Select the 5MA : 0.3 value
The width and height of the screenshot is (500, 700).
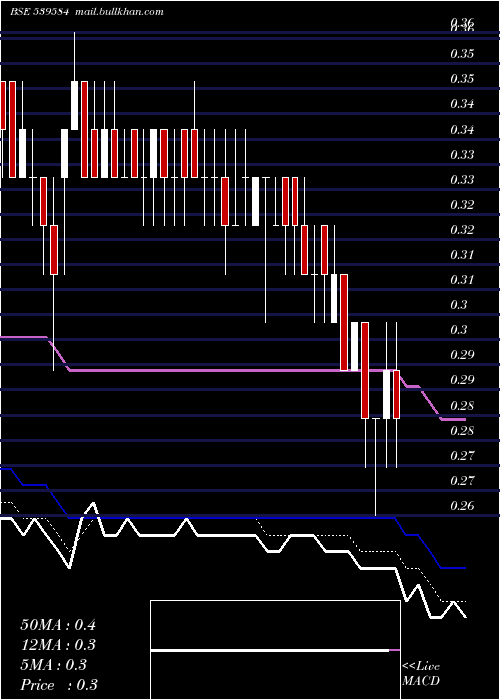[54, 665]
